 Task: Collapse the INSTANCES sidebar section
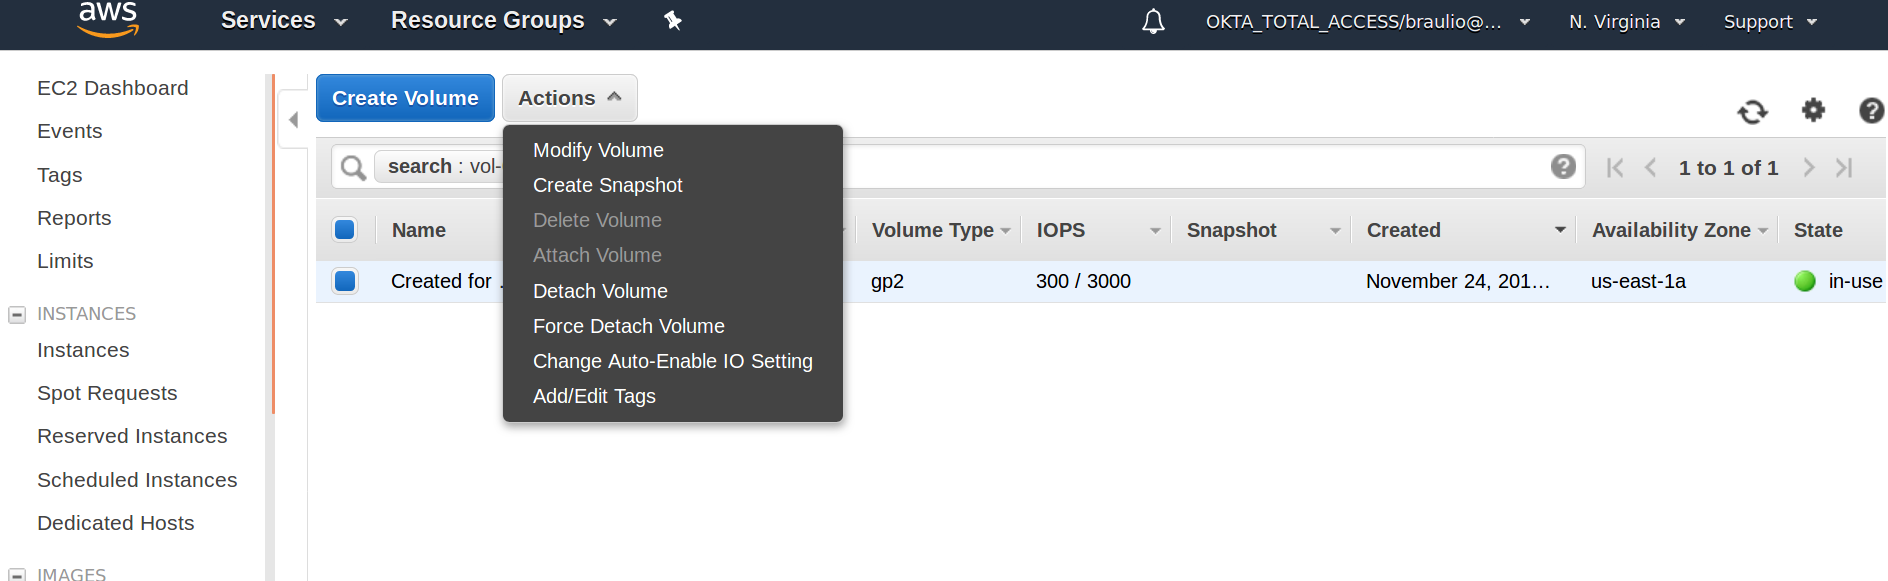[x=16, y=315]
